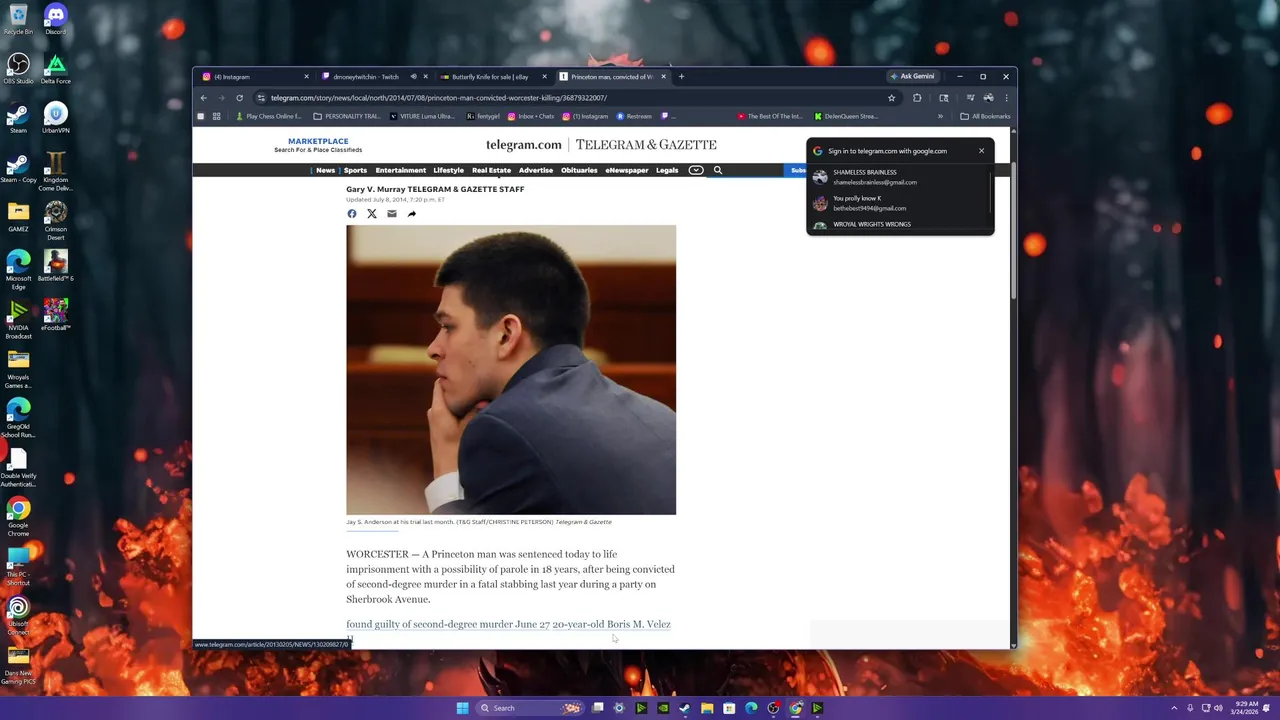Open Restream bookmark
Viewport: 1280px width, 720px height.
tap(633, 116)
